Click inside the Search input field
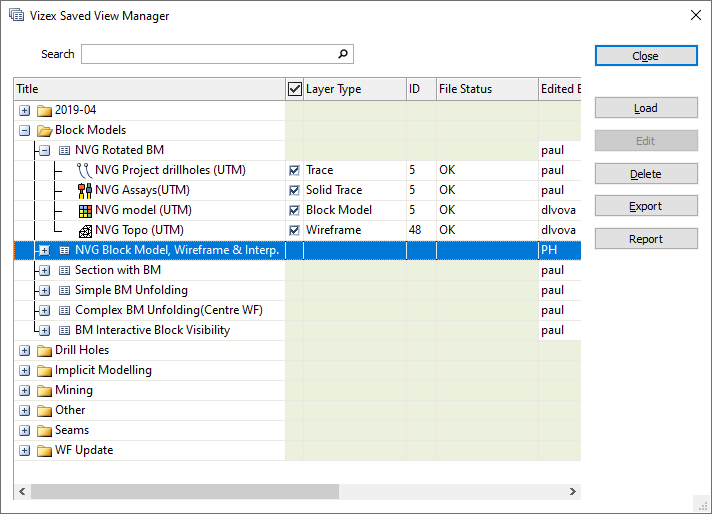Image resolution: width=712 pixels, height=516 pixels. (217, 54)
